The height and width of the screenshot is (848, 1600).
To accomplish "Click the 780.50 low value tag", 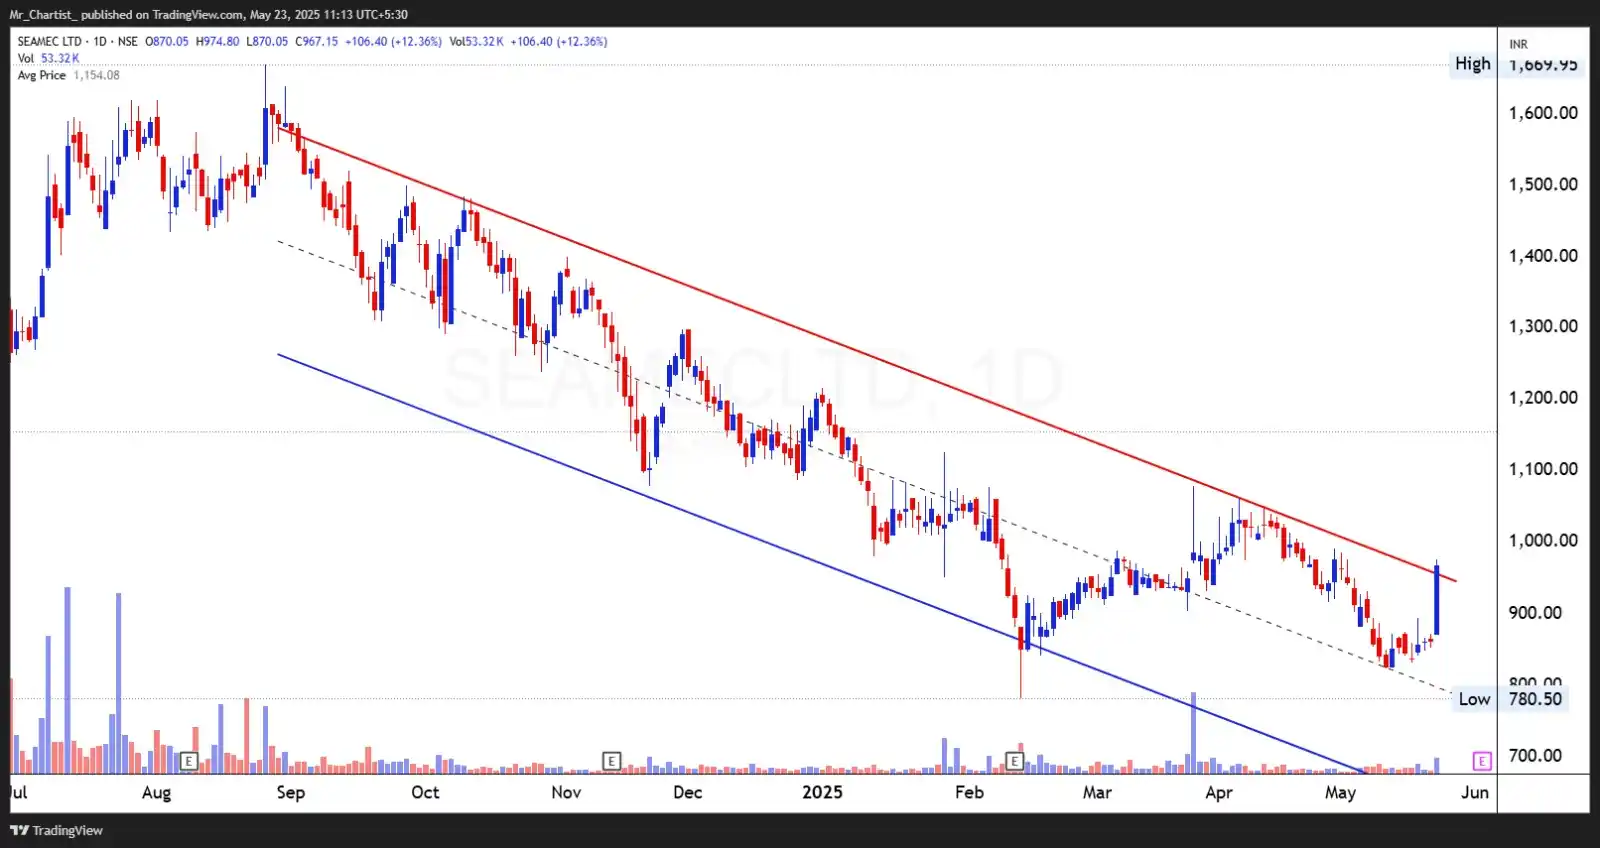I will tap(1535, 699).
